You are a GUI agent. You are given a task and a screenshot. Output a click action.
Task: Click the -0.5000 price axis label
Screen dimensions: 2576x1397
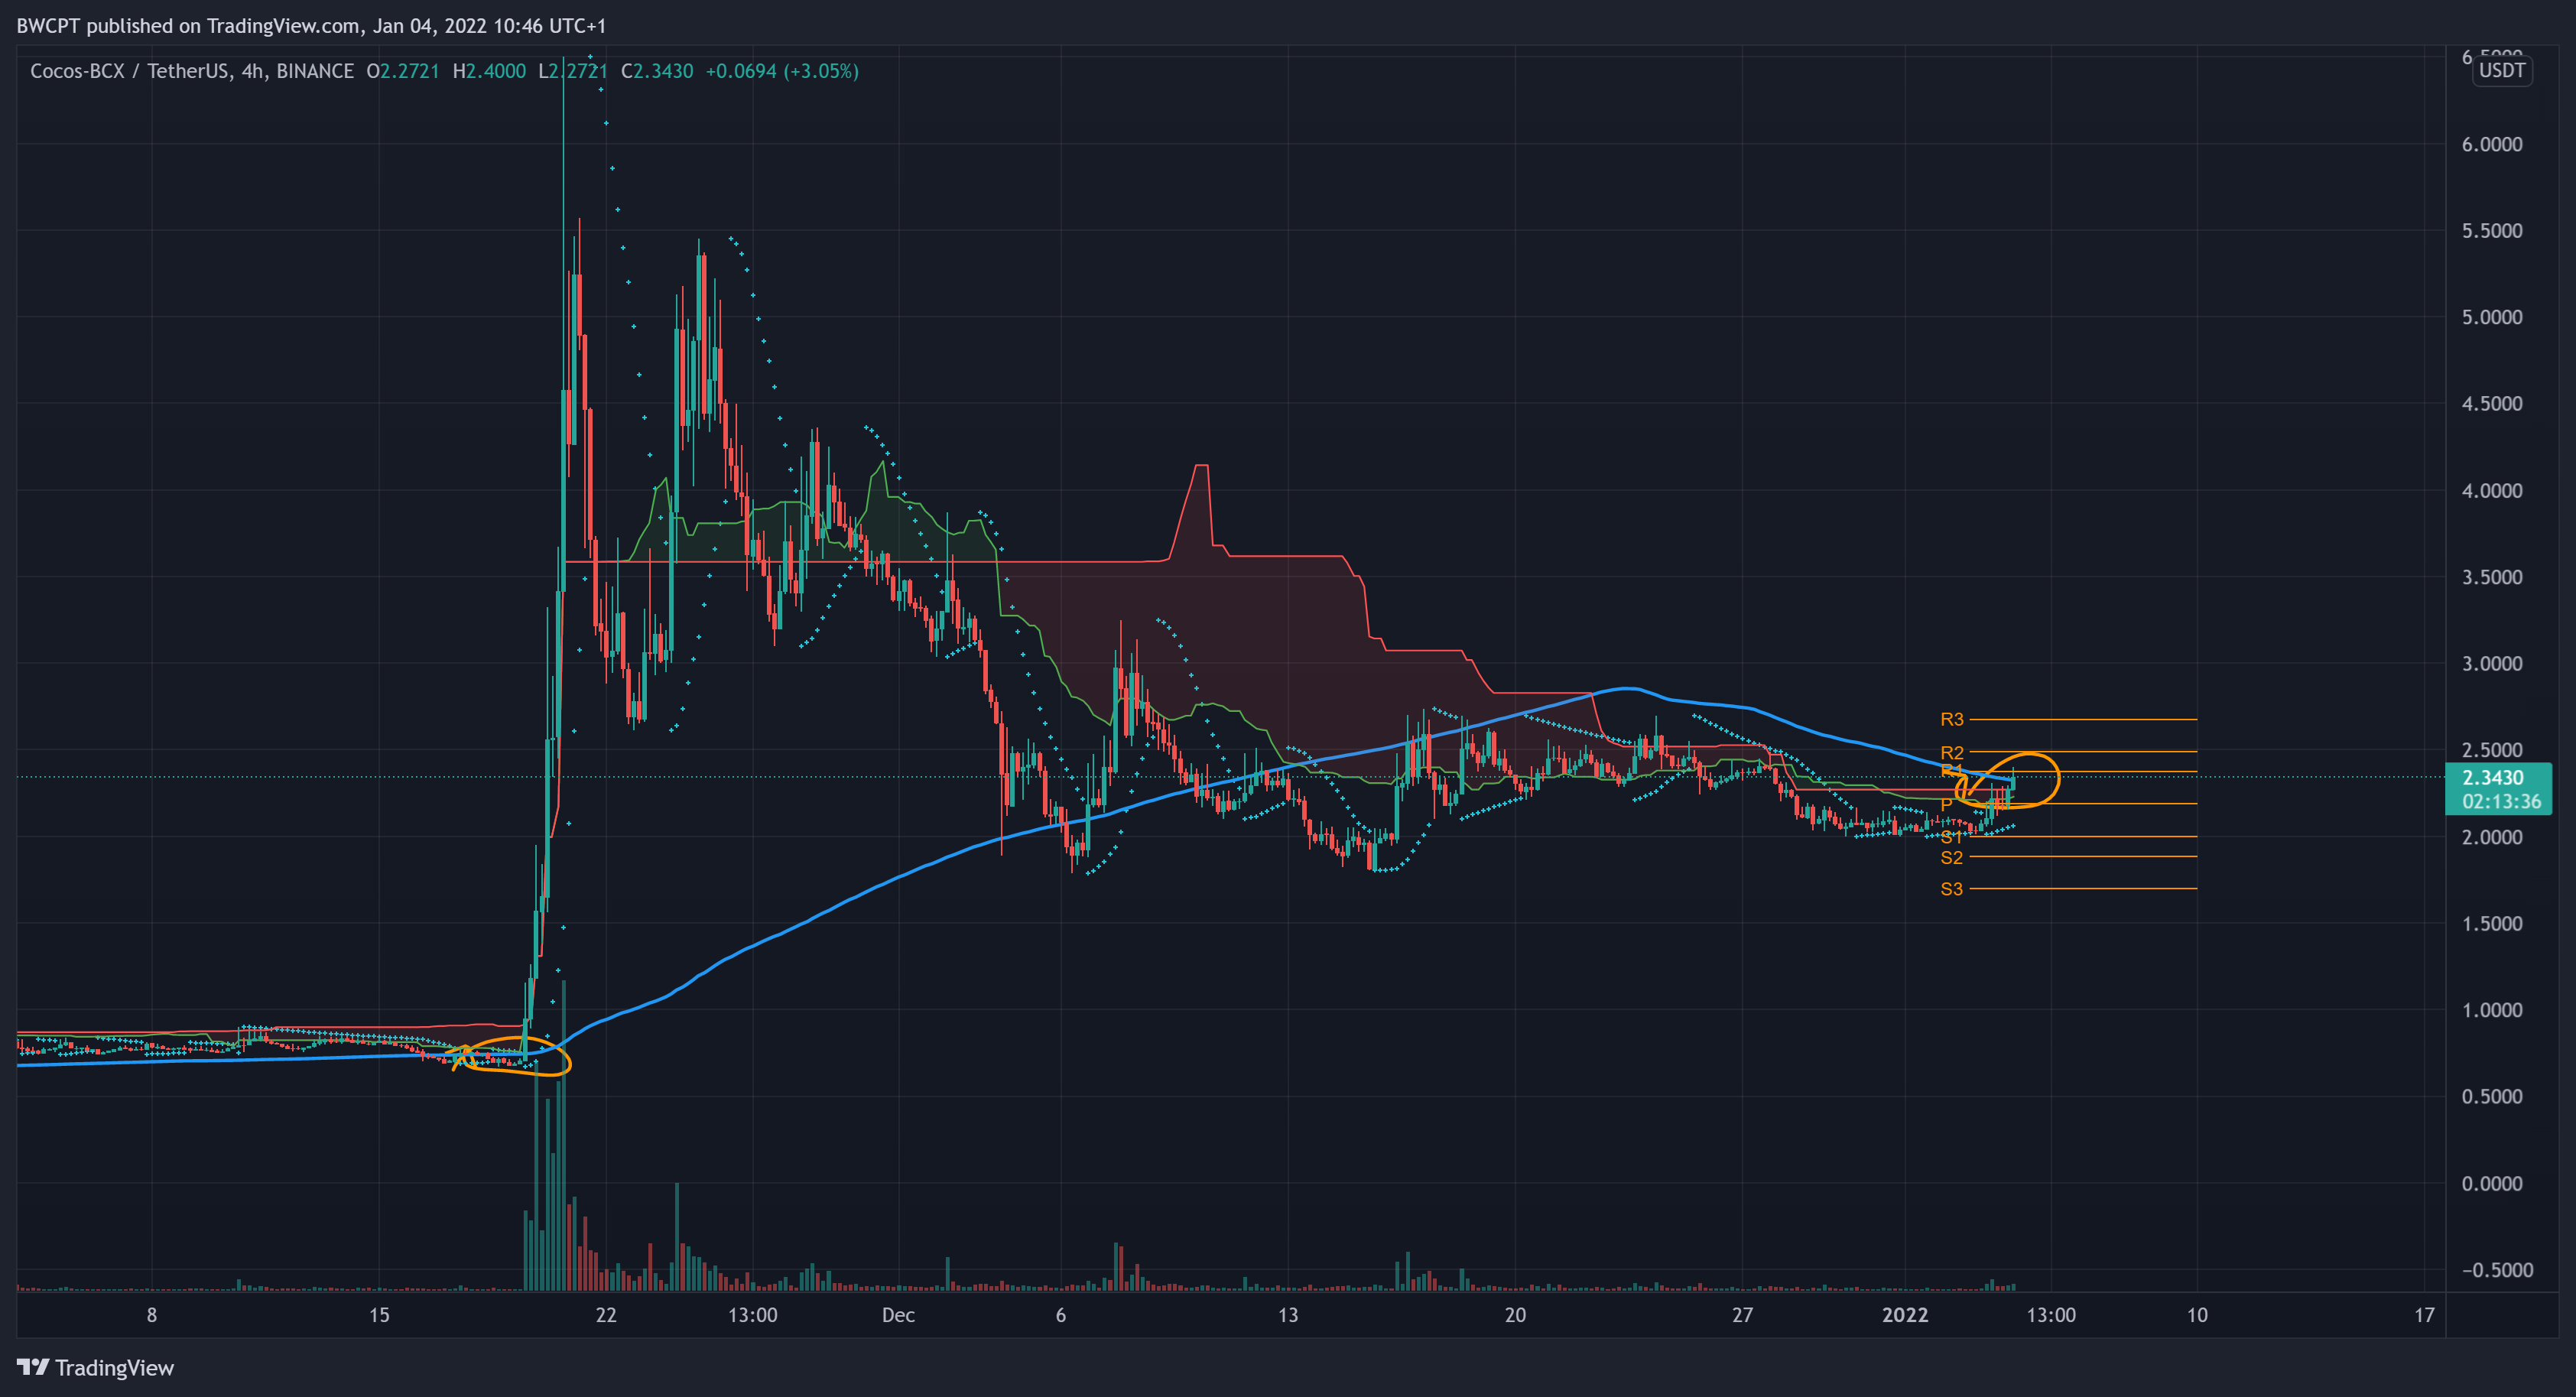(x=2496, y=1270)
